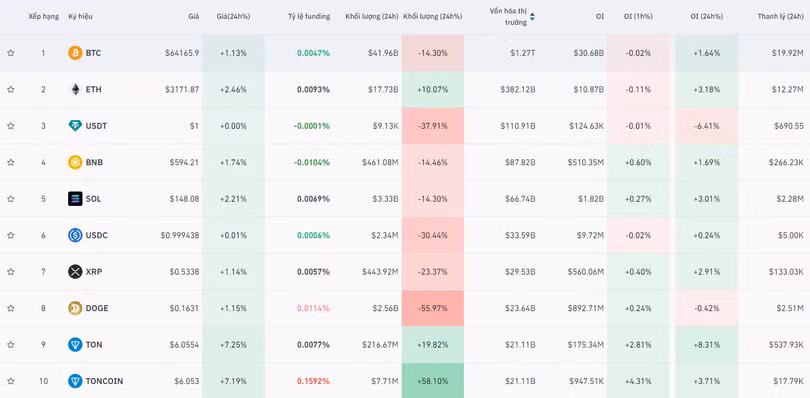This screenshot has height=398, width=810.
Task: Click the Tether logo in USDT row
Action: (x=75, y=126)
